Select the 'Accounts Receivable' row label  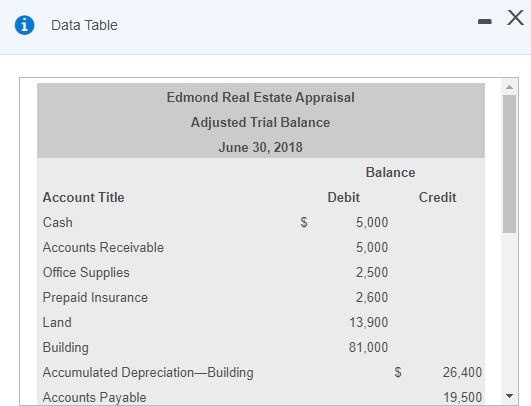[x=103, y=248]
